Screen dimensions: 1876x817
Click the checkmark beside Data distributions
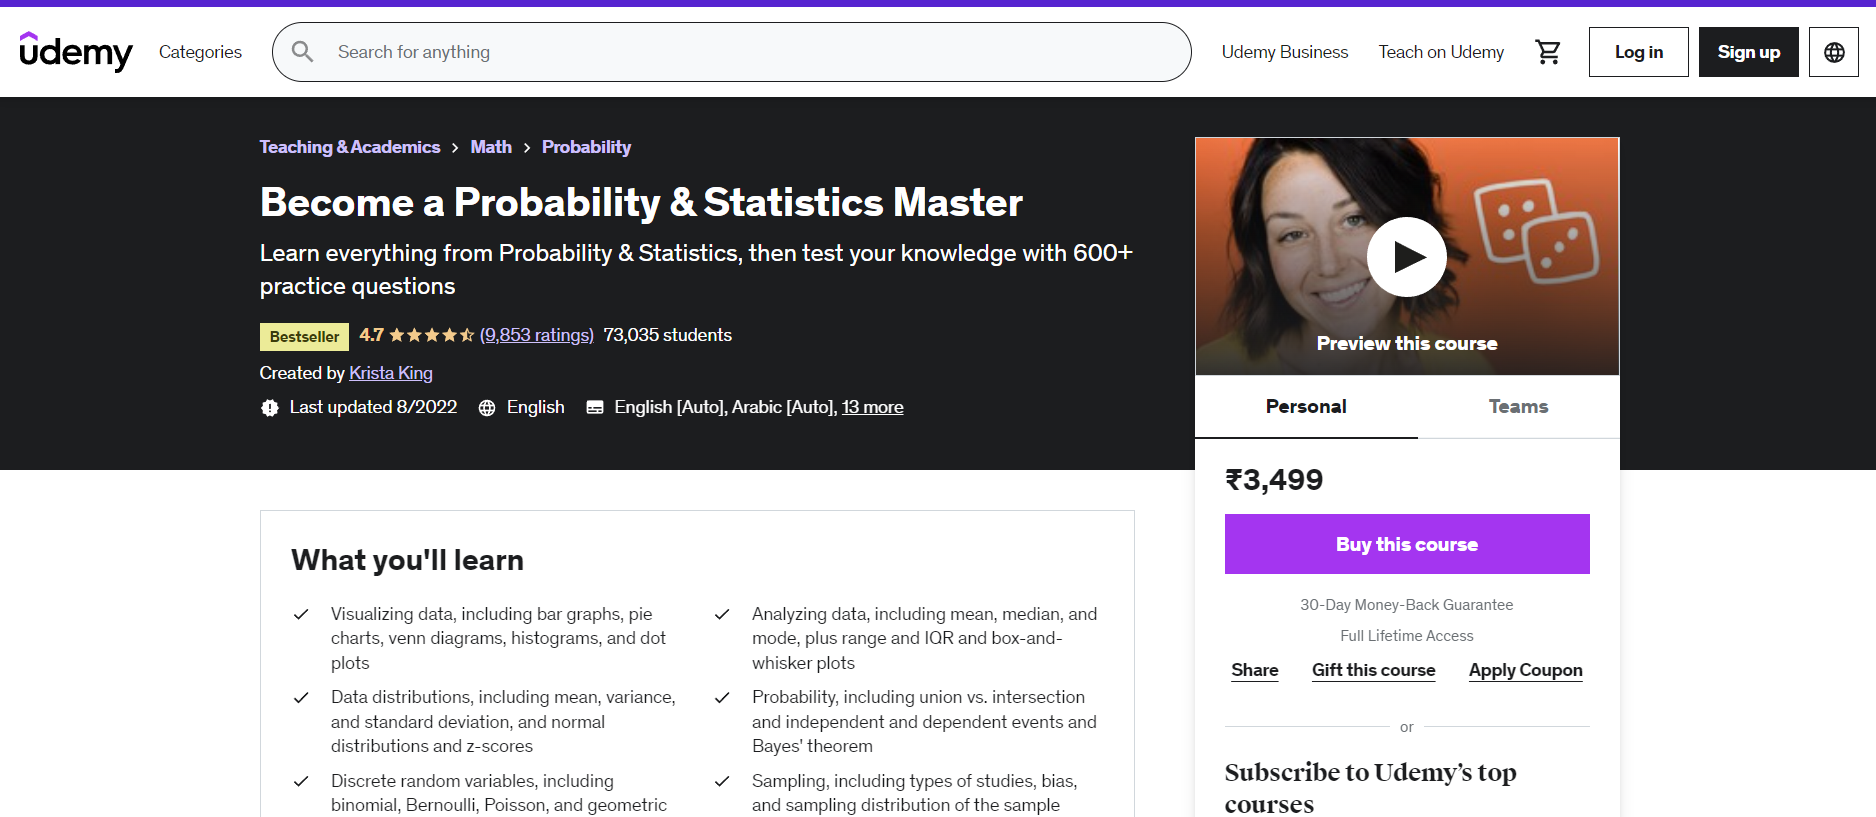pyautogui.click(x=301, y=698)
